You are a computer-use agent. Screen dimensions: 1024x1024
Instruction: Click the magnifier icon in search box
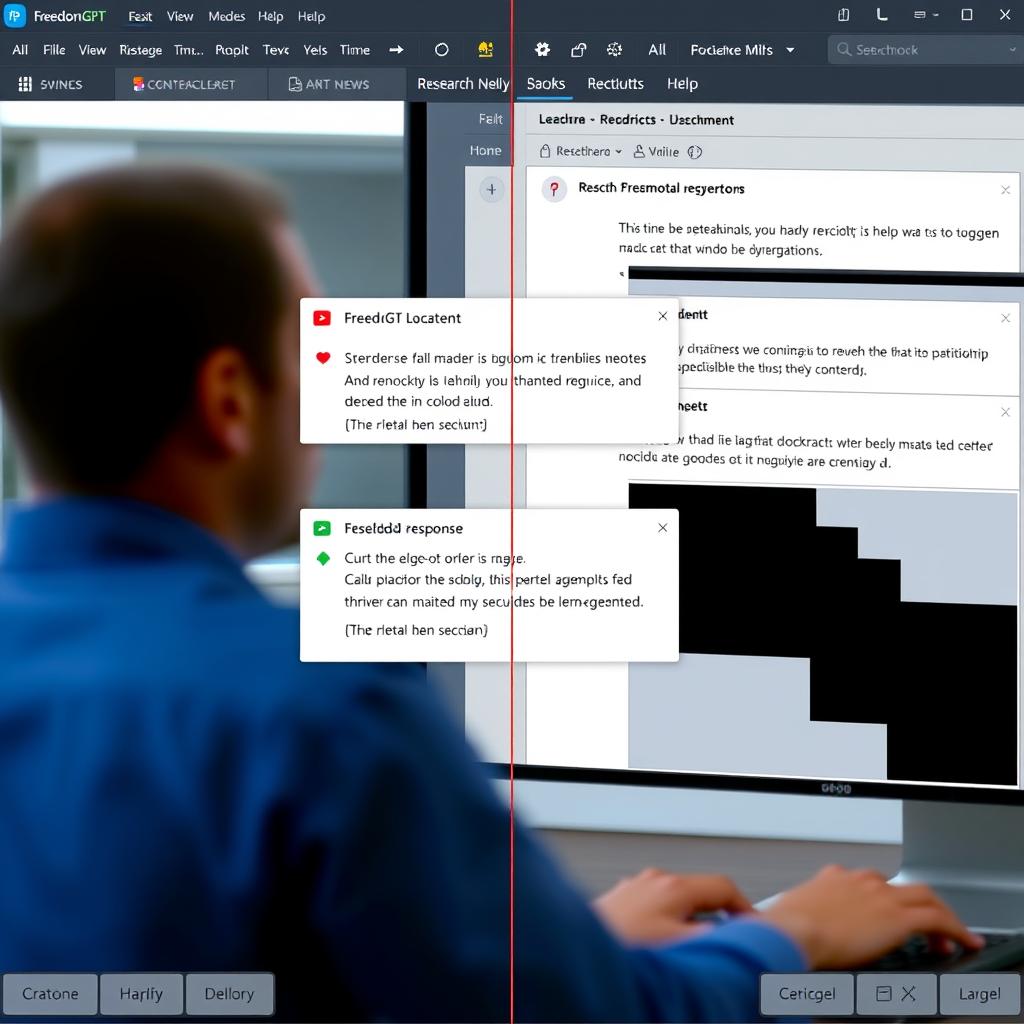tap(844, 50)
